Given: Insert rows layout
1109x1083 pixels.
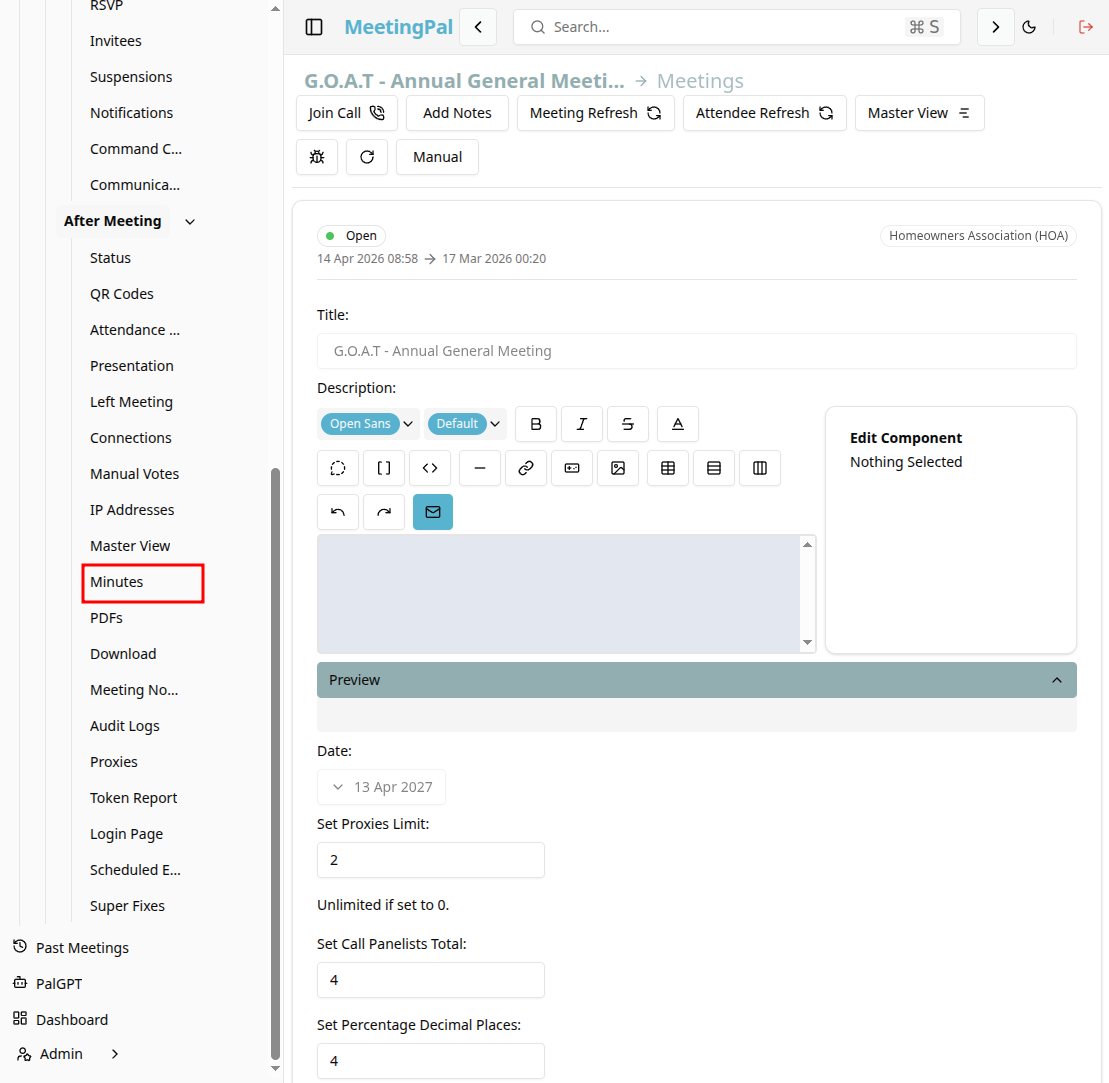Looking at the screenshot, I should (714, 468).
